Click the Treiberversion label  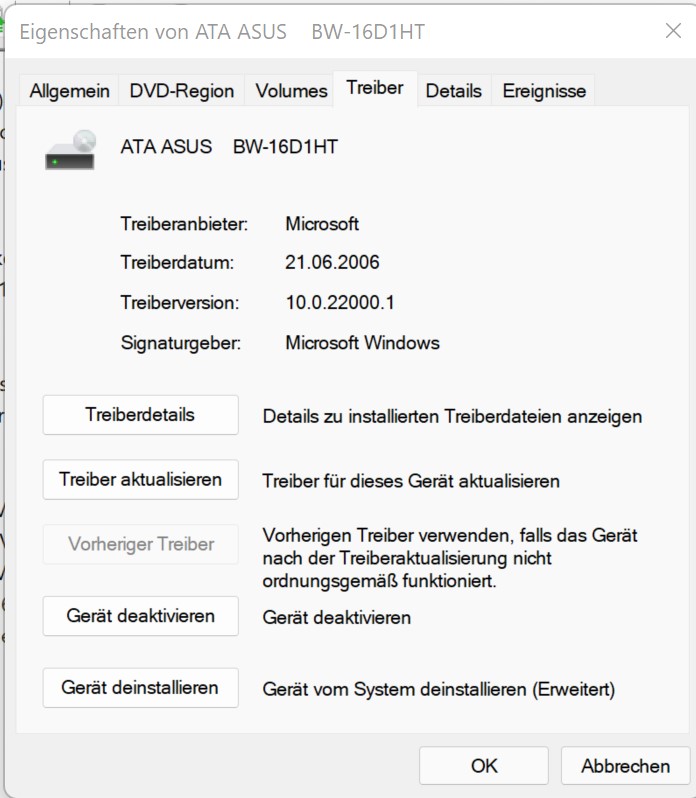coord(180,303)
